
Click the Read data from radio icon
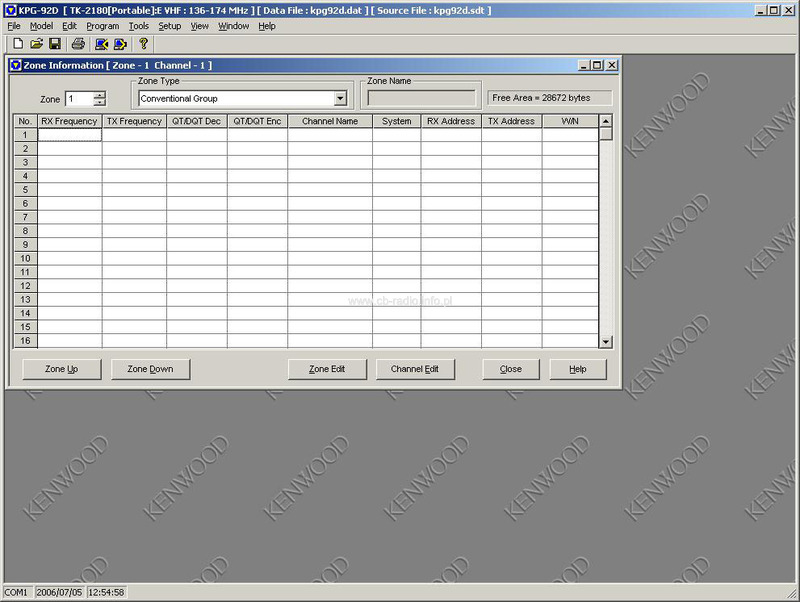(x=101, y=44)
